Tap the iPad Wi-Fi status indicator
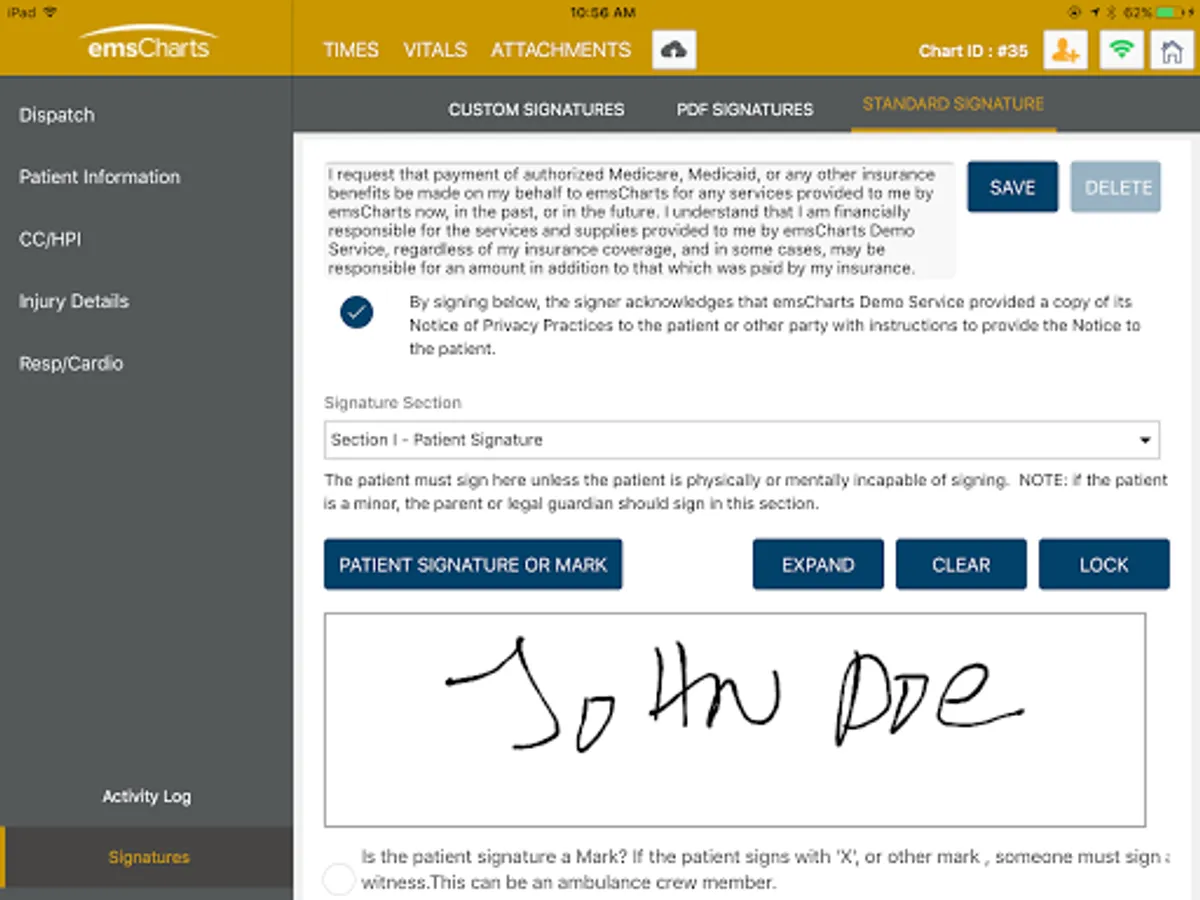The height and width of the screenshot is (900, 1200). [x=51, y=12]
